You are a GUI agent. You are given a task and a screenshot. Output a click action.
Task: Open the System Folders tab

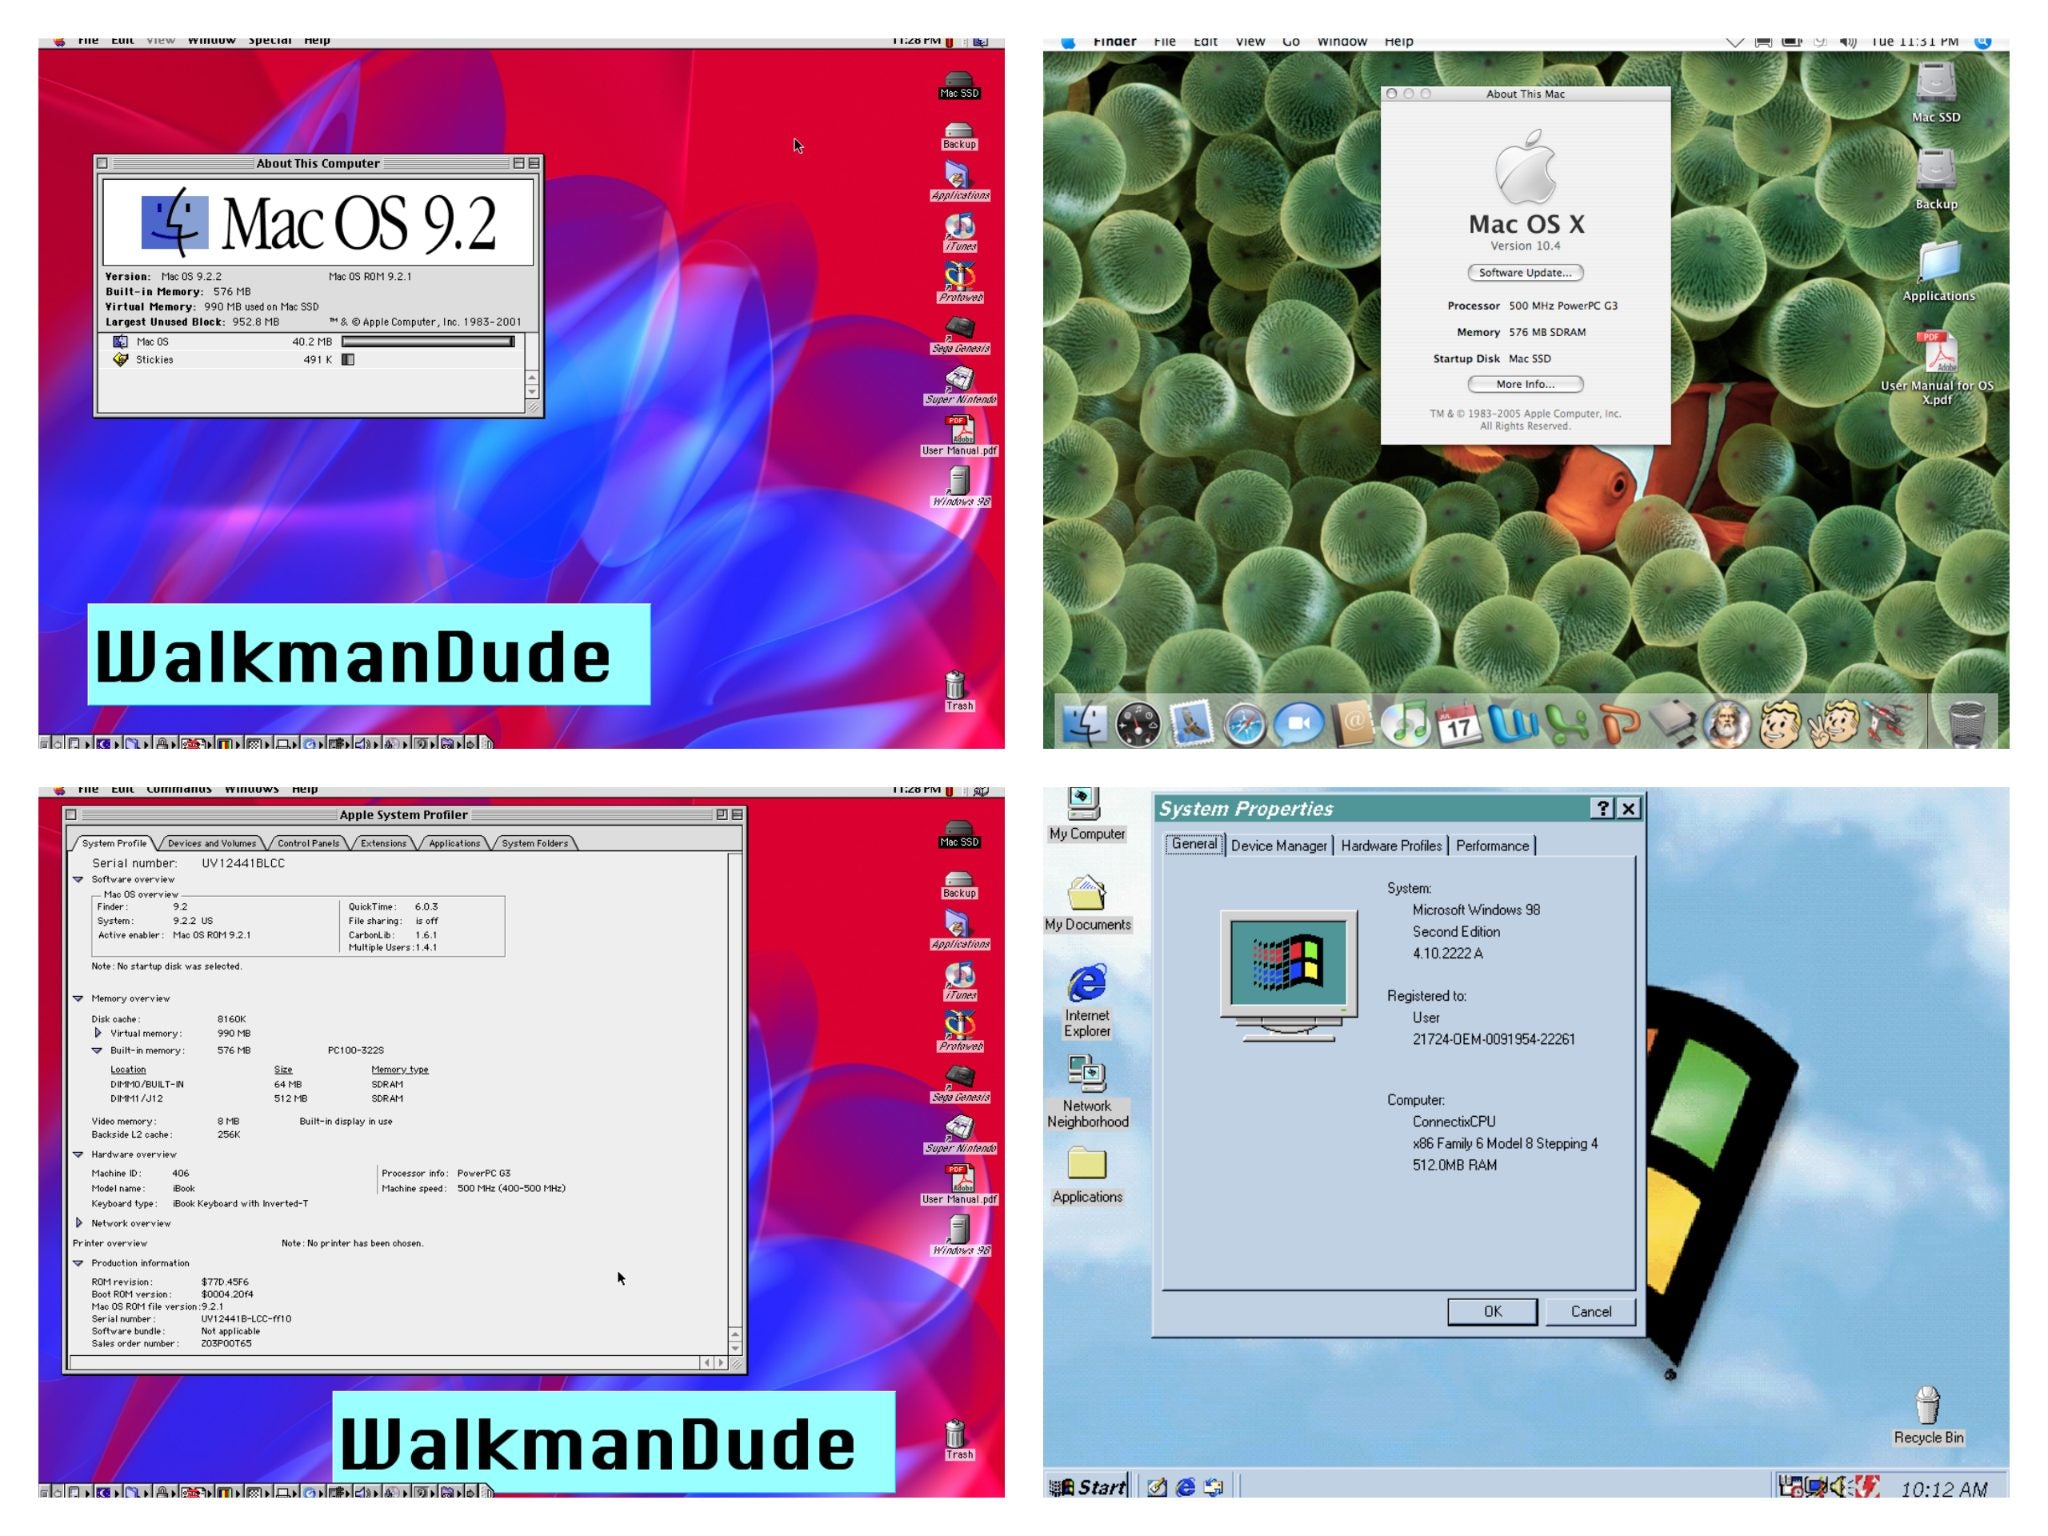(x=534, y=843)
